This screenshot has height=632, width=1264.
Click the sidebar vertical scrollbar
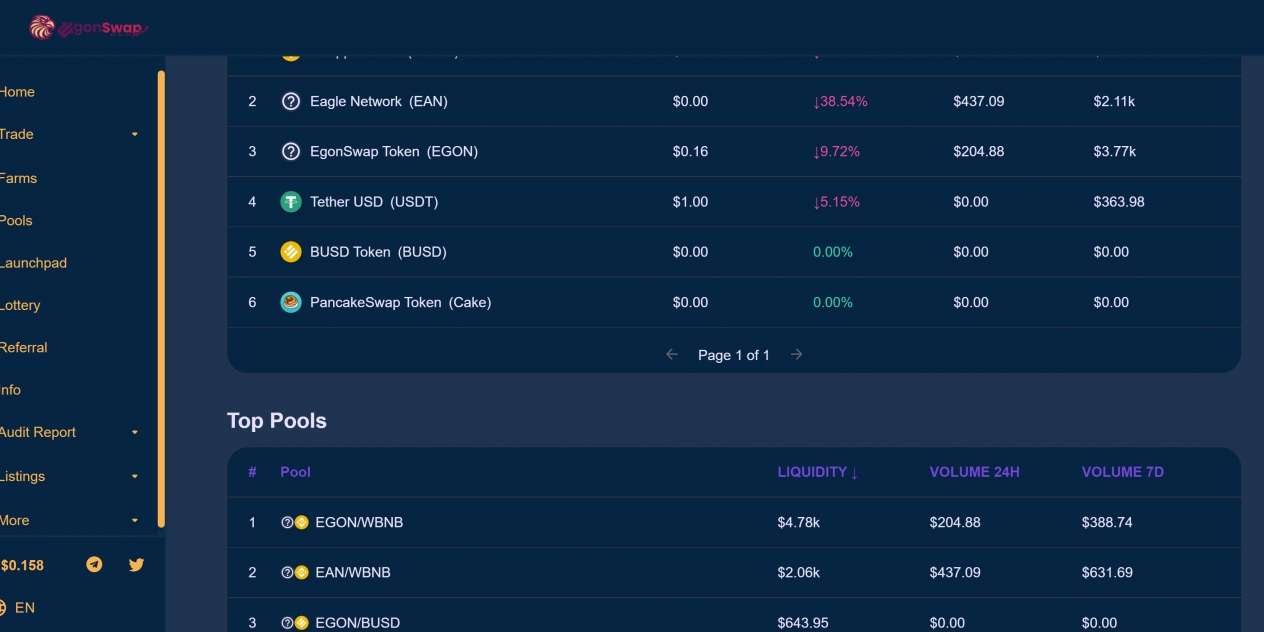pos(161,298)
